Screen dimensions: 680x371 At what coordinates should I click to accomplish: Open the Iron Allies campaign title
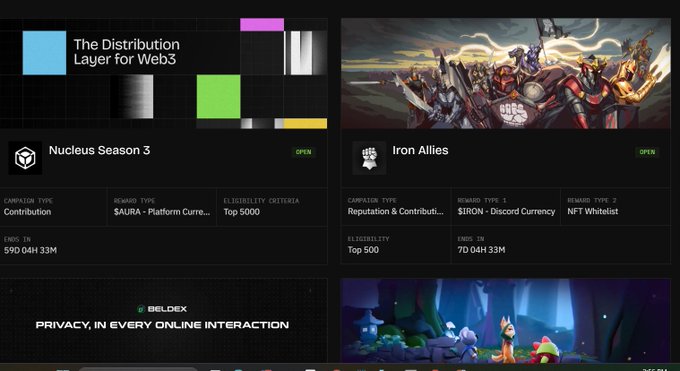click(x=420, y=150)
